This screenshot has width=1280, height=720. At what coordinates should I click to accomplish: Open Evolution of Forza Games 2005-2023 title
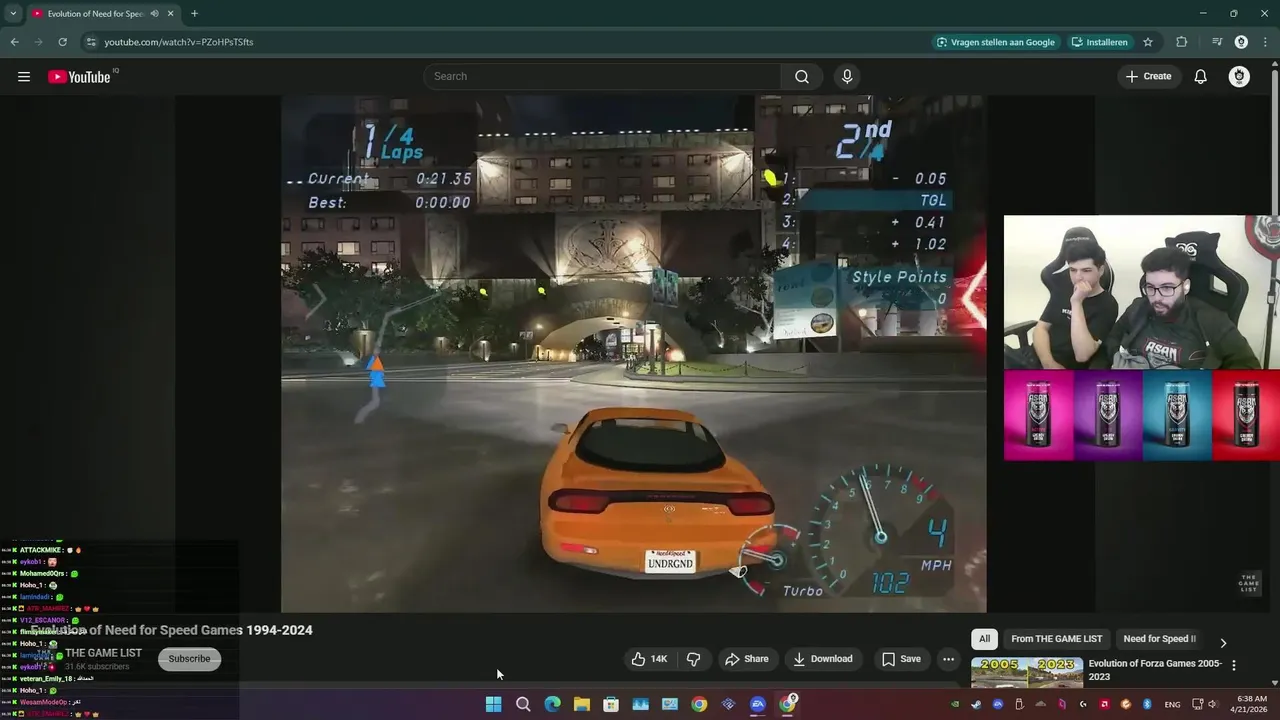(x=1155, y=670)
